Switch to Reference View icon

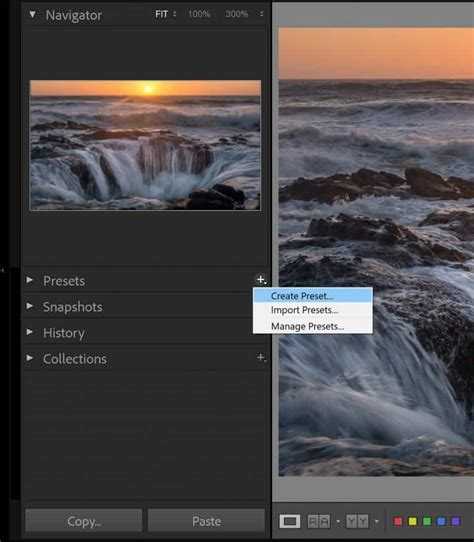click(319, 521)
